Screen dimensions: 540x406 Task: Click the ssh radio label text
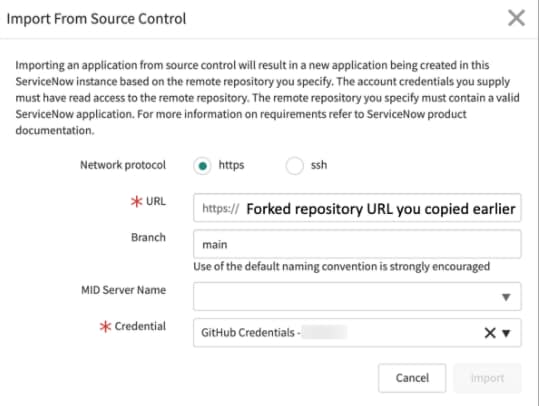point(319,165)
